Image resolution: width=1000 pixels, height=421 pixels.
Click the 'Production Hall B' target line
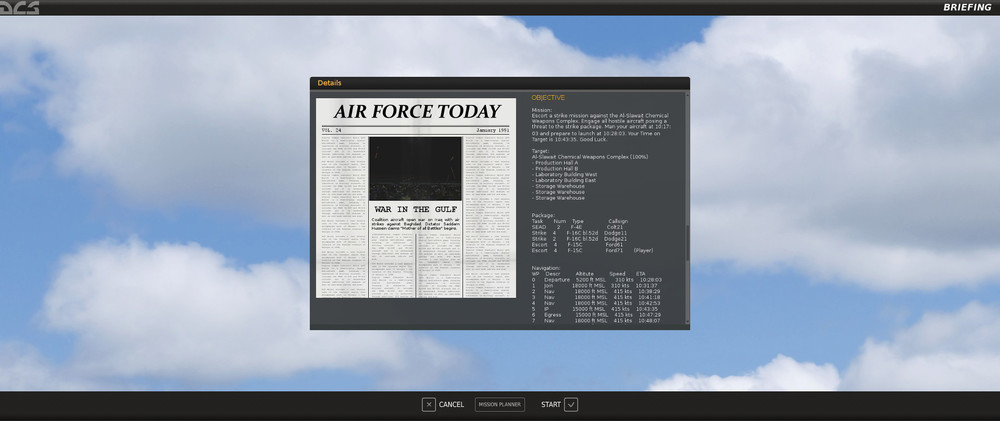pyautogui.click(x=557, y=168)
